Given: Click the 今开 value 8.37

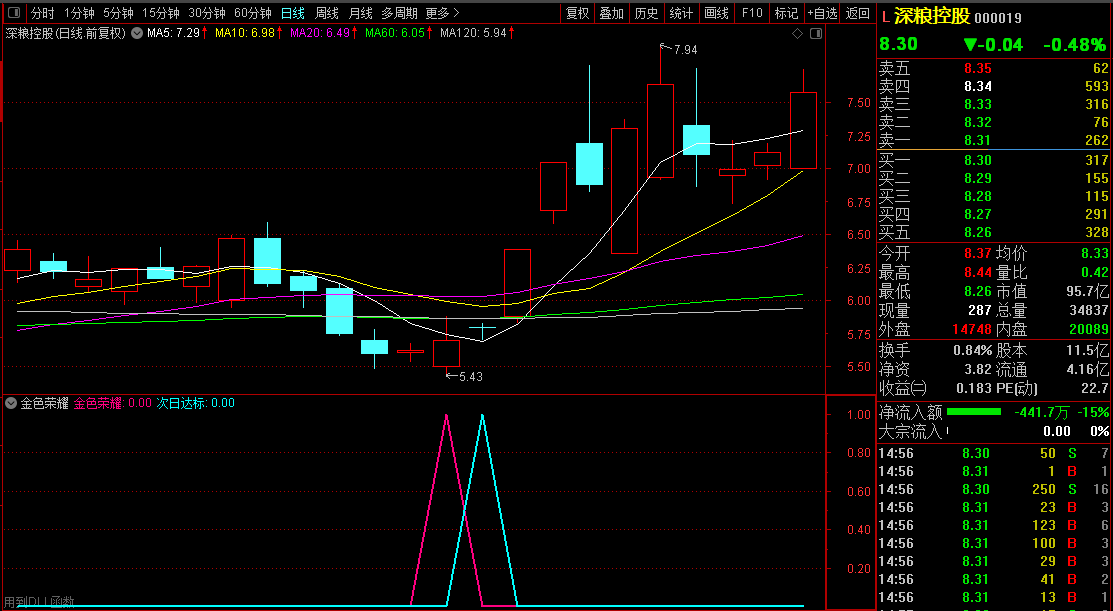Looking at the screenshot, I should [976, 253].
